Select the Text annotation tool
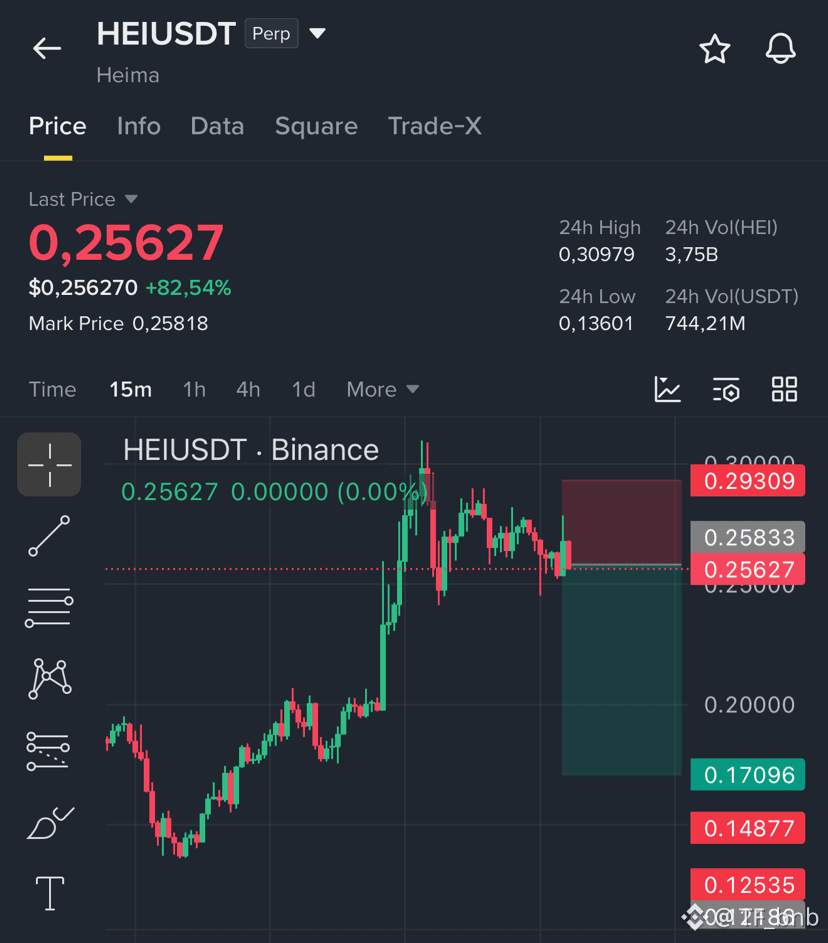This screenshot has height=943, width=828. click(x=50, y=893)
